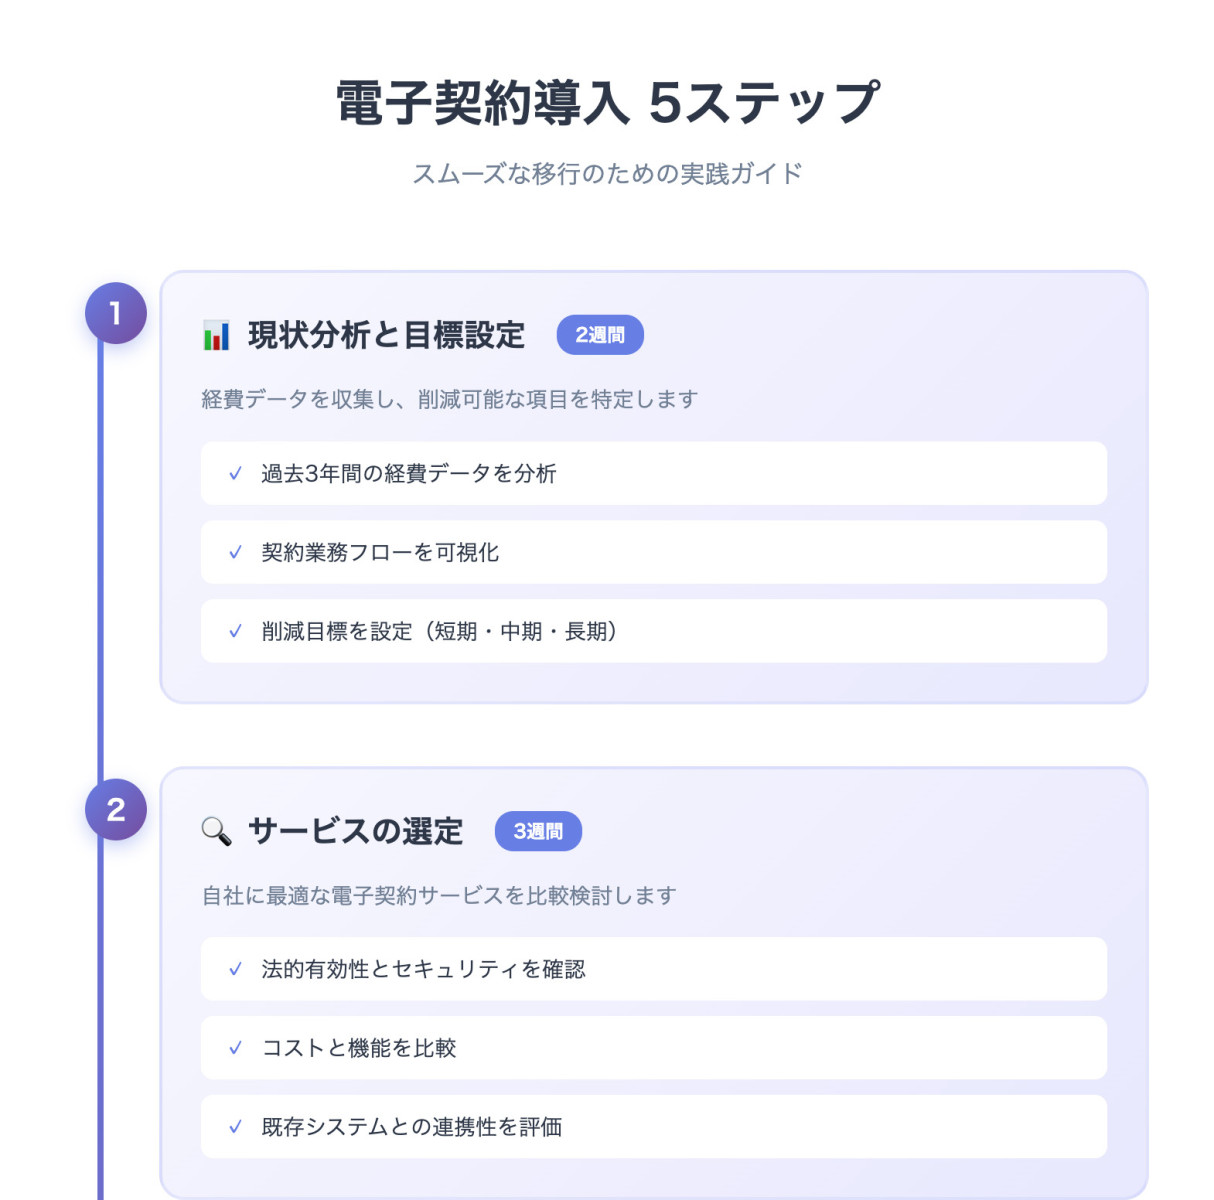Click checkmark next to 過去3年間の経費データを分析
1214x1200 pixels.
pyautogui.click(x=236, y=473)
